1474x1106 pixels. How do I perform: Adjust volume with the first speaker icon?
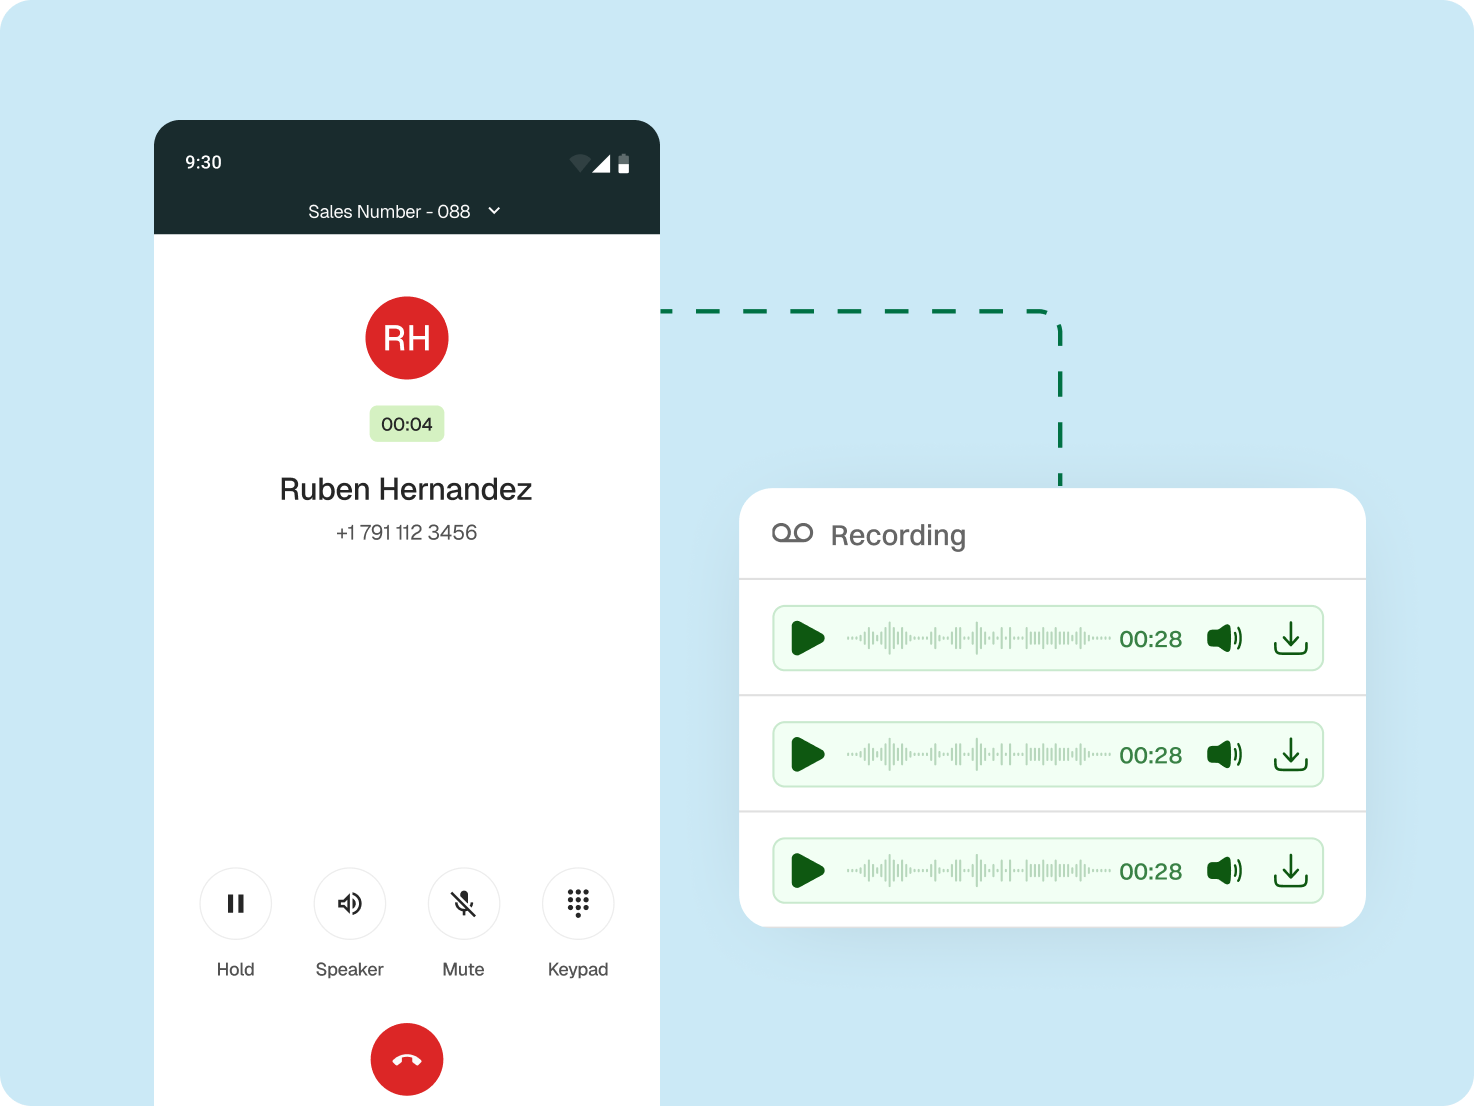click(x=1224, y=638)
